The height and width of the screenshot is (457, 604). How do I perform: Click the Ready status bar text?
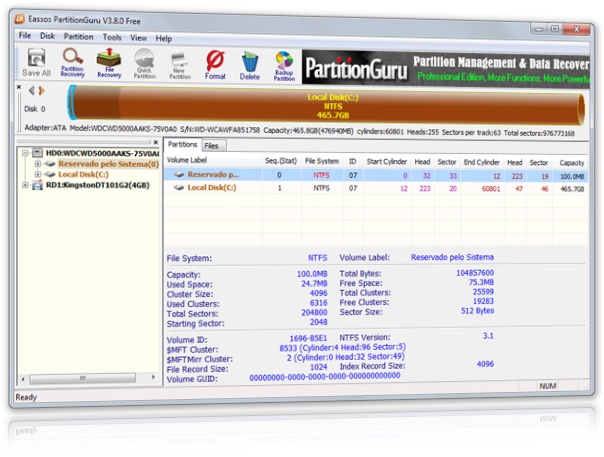coord(26,397)
